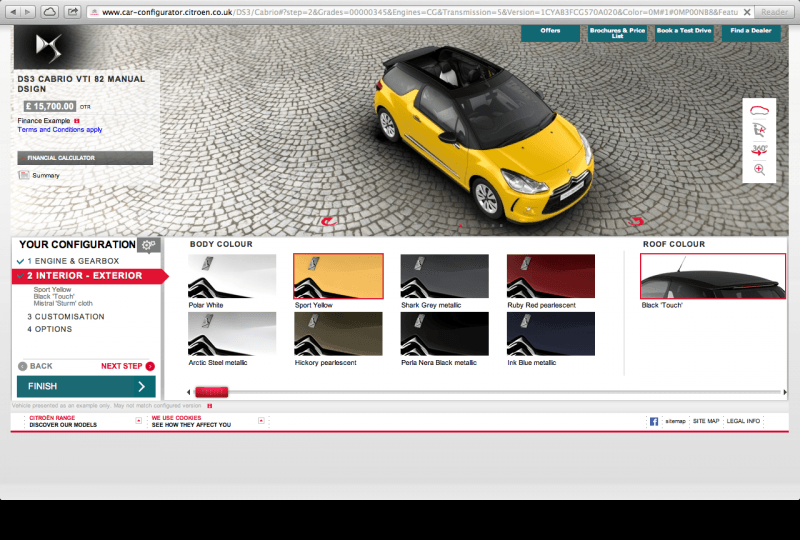The height and width of the screenshot is (540, 800).
Task: Choose Ink Blue metallic body colour
Action: (x=551, y=334)
